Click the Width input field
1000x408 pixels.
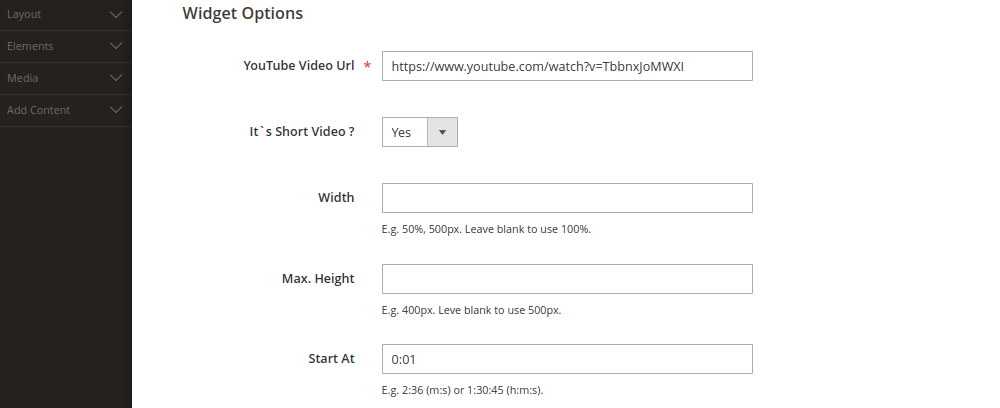(x=567, y=198)
